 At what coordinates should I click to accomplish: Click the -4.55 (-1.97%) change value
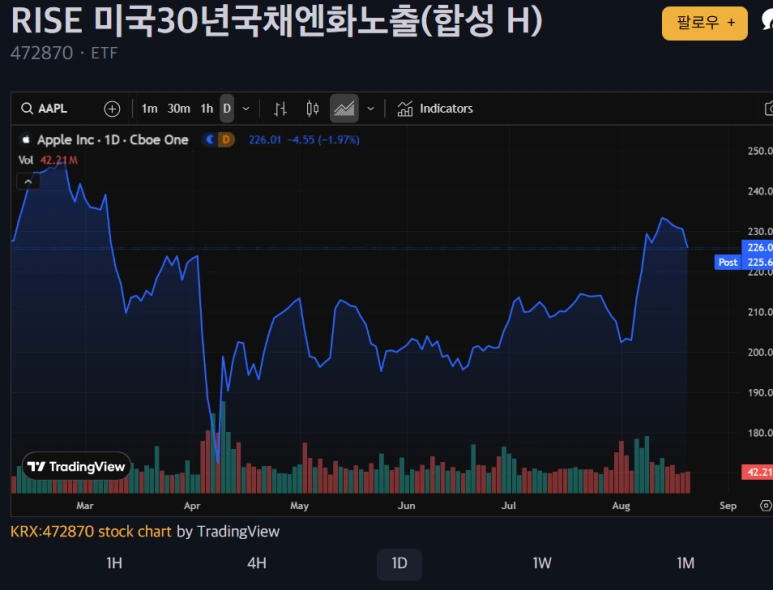[x=323, y=140]
